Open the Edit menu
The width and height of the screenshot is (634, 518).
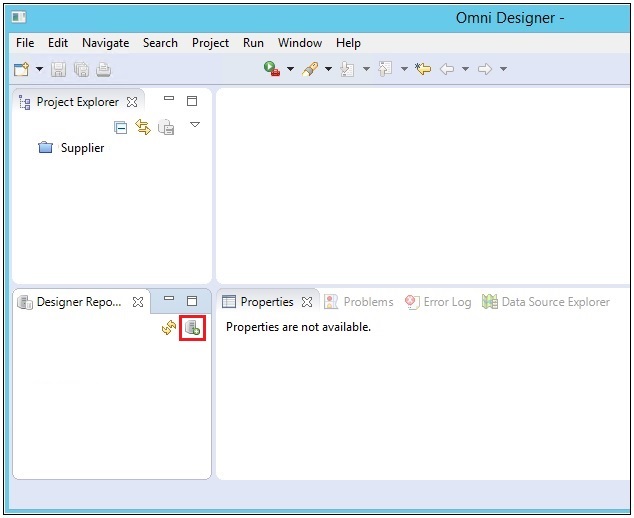58,42
